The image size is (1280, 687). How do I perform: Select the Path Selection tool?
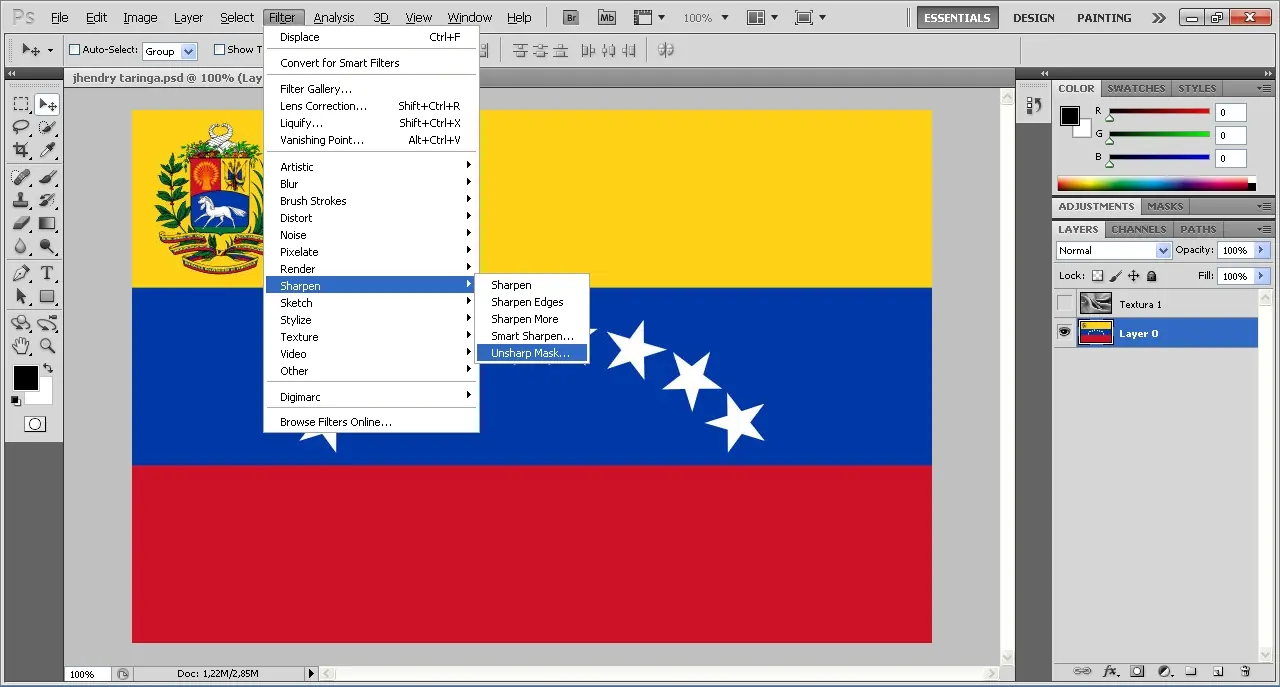21,296
